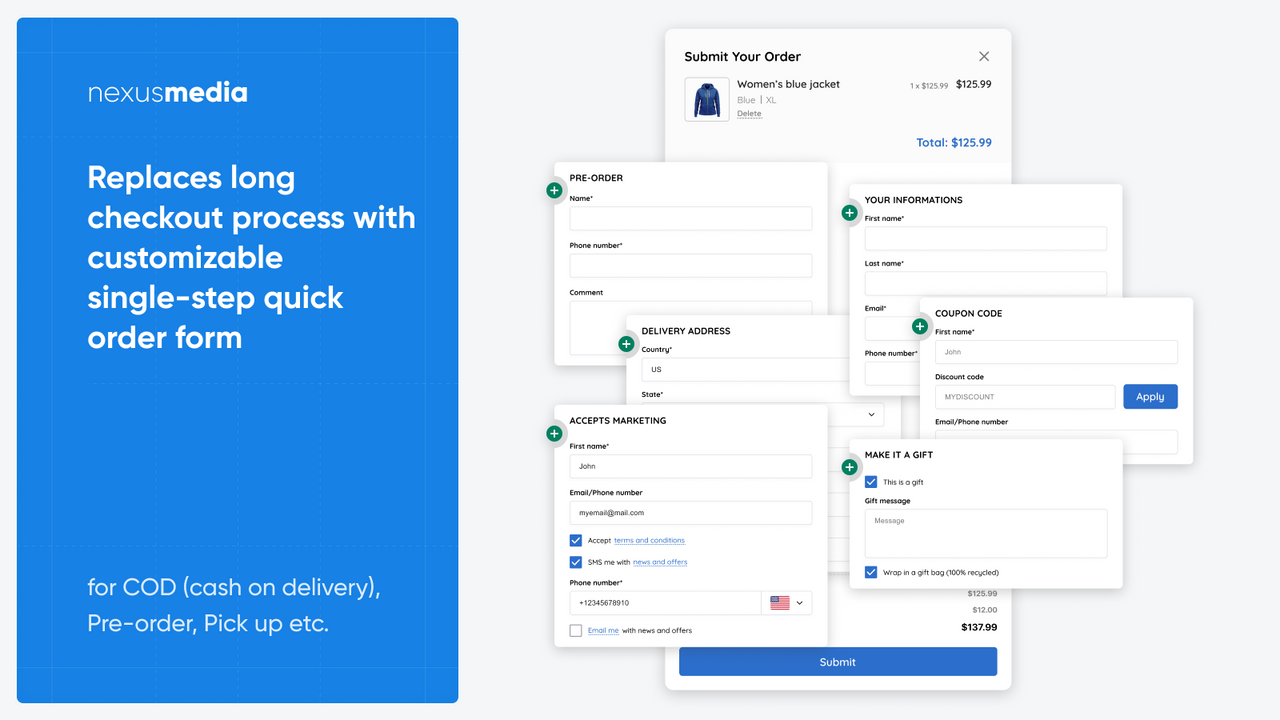Click the green plus icon beside DELIVERY ADDRESS
The height and width of the screenshot is (720, 1280).
pyautogui.click(x=626, y=343)
